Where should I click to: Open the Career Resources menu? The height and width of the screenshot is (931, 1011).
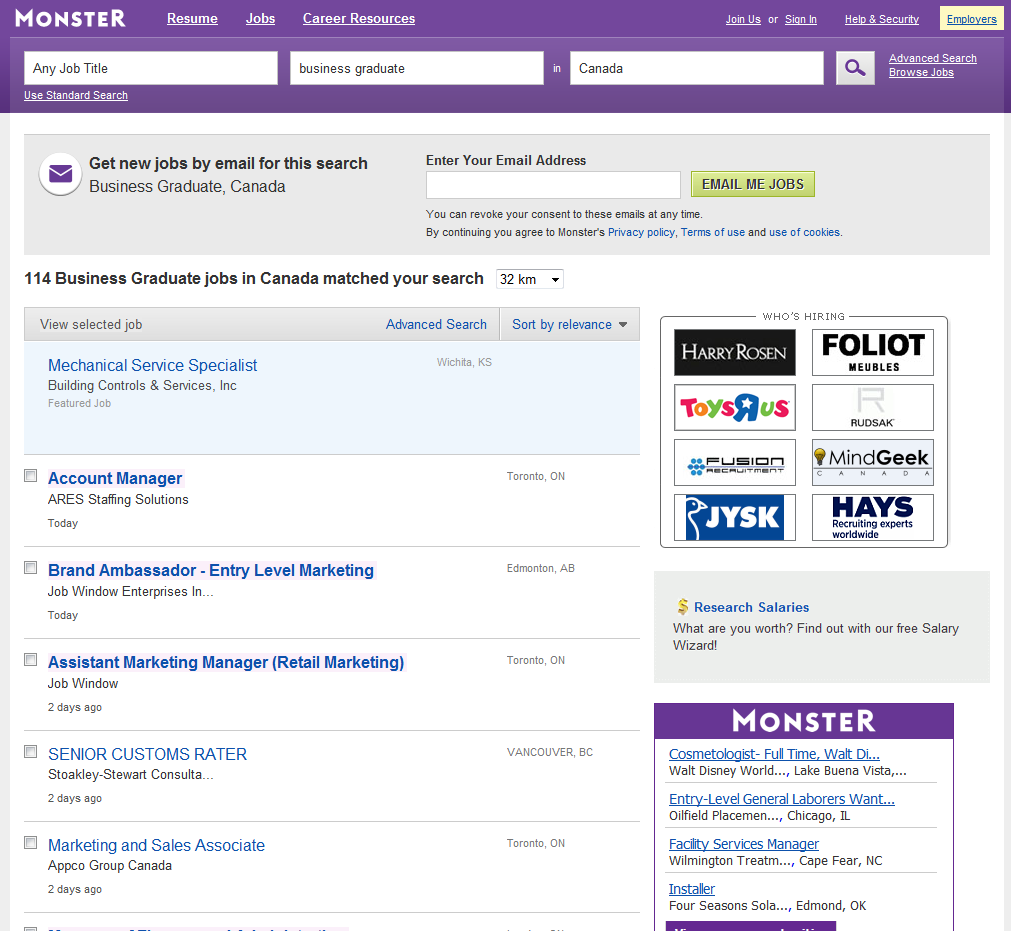coord(359,19)
